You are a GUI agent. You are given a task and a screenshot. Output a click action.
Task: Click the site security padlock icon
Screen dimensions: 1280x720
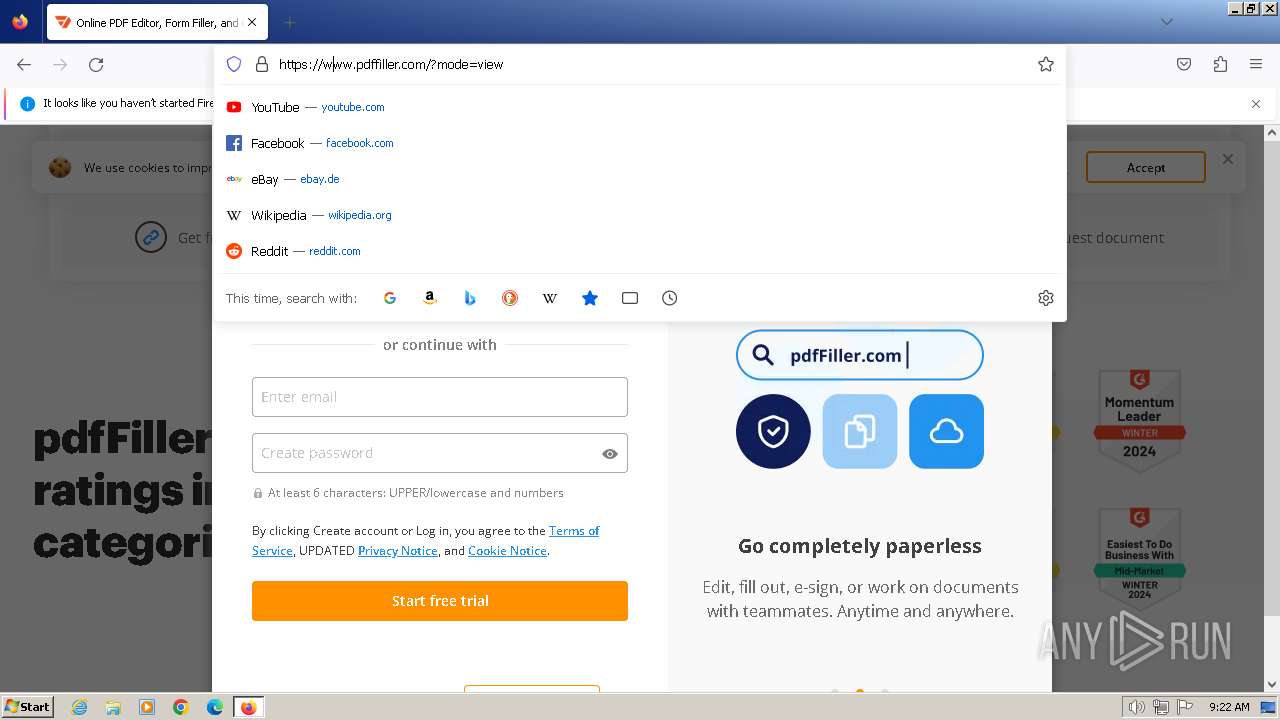click(262, 64)
